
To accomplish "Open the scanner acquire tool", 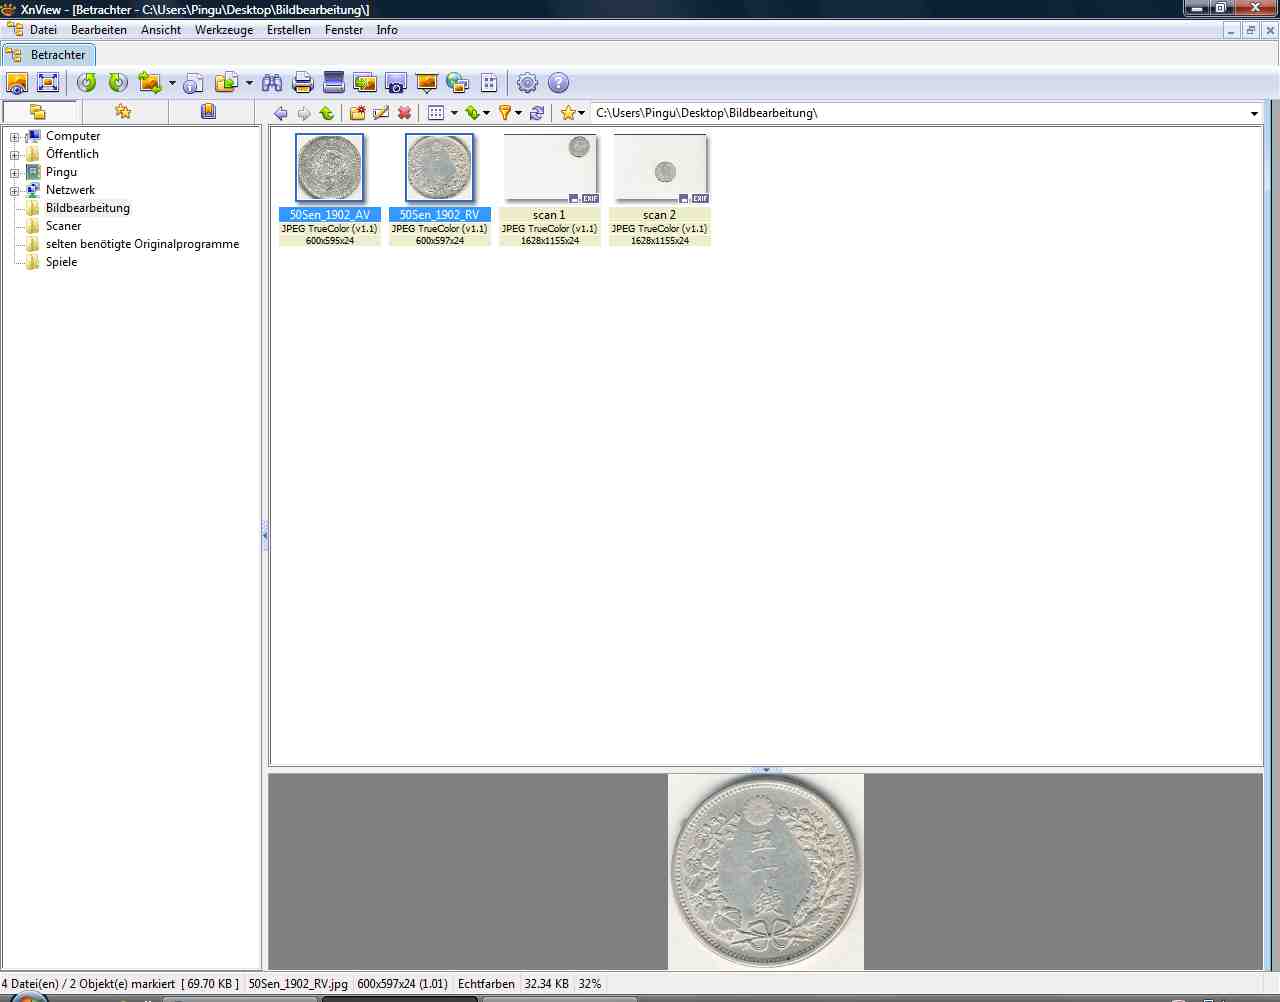I will tap(334, 83).
